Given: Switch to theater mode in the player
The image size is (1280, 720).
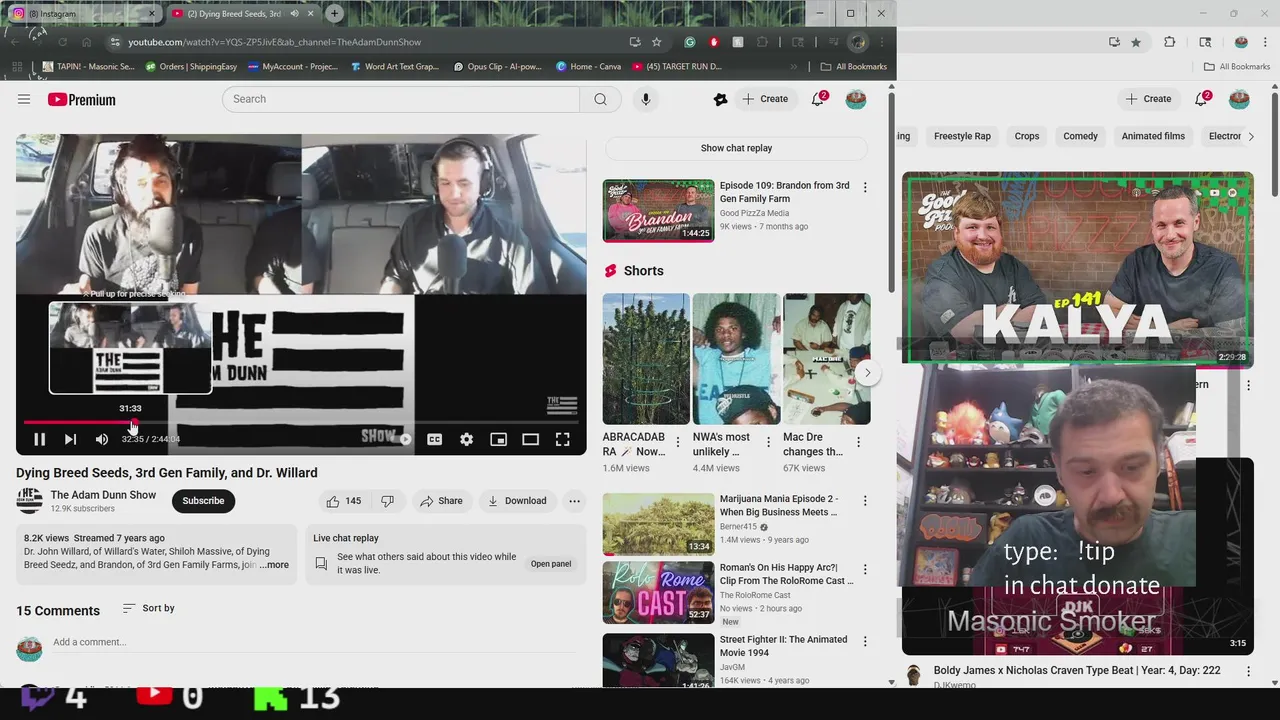Looking at the screenshot, I should pos(530,439).
